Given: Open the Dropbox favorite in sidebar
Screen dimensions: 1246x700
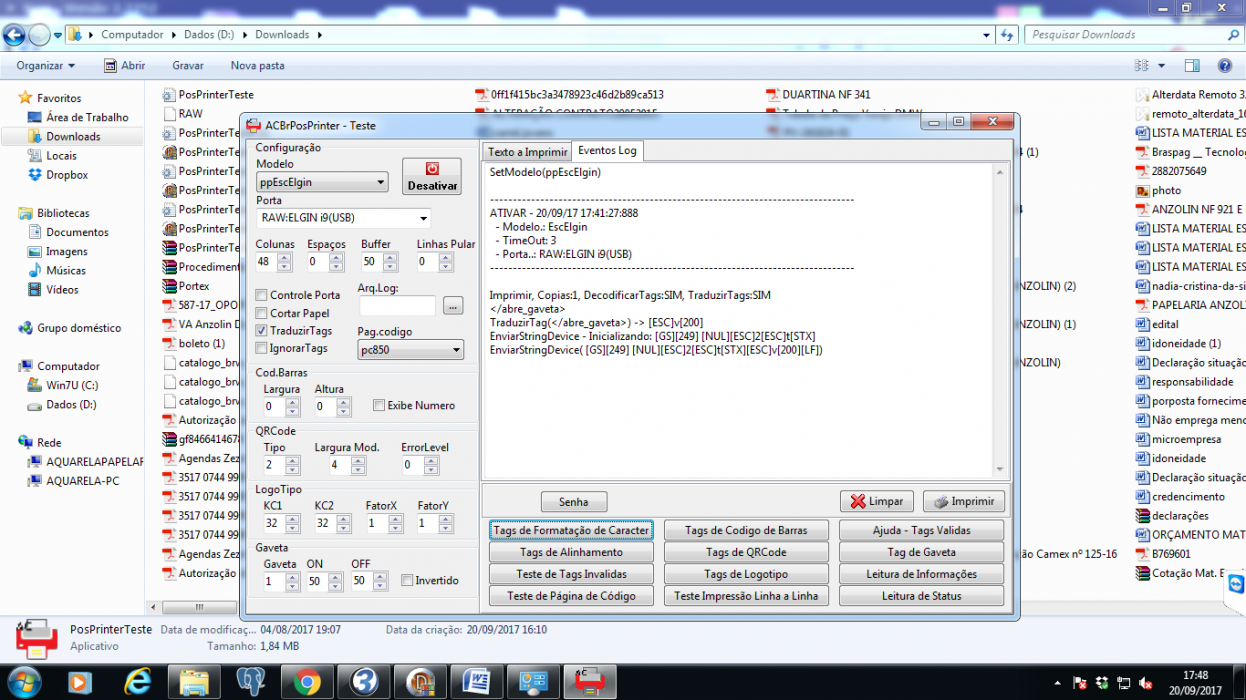Looking at the screenshot, I should point(67,175).
